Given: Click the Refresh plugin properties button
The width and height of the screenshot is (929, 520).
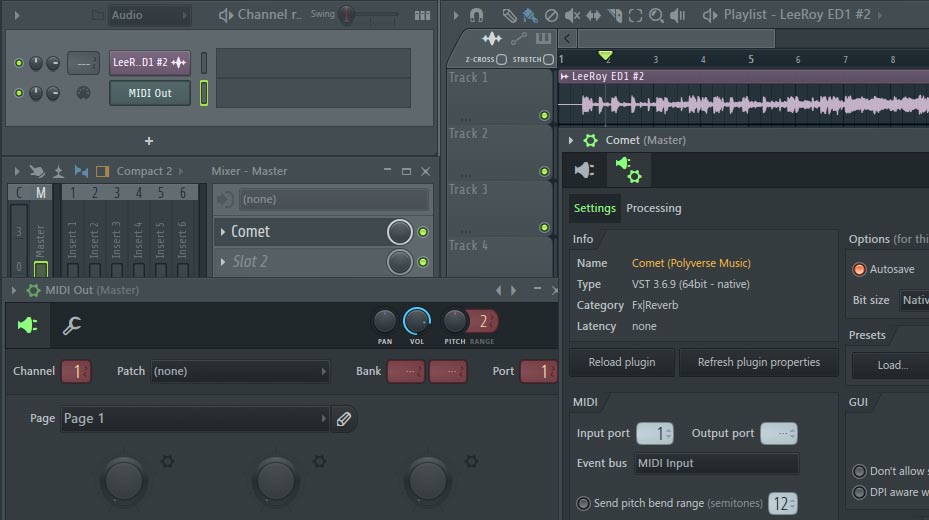Looking at the screenshot, I should (758, 362).
